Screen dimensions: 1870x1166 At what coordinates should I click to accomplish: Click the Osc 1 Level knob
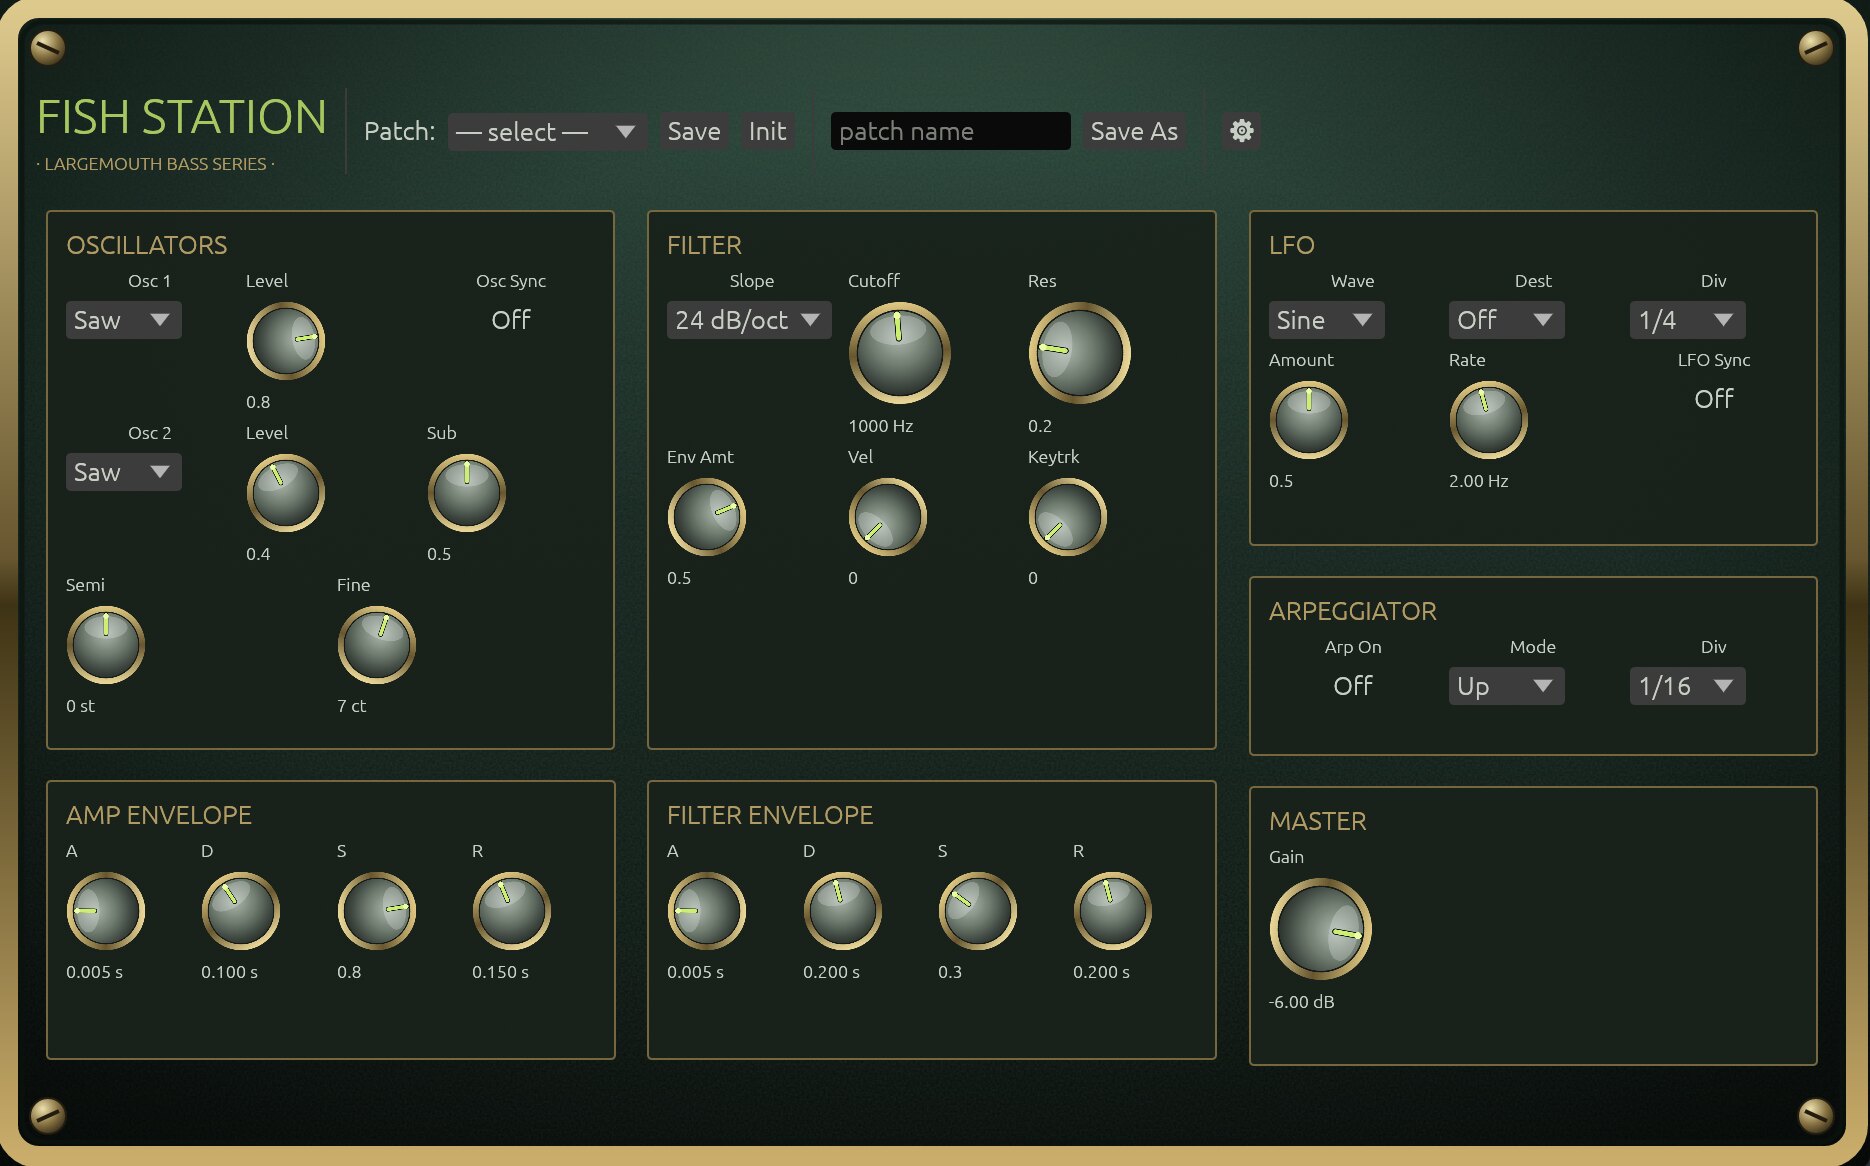pos(285,341)
